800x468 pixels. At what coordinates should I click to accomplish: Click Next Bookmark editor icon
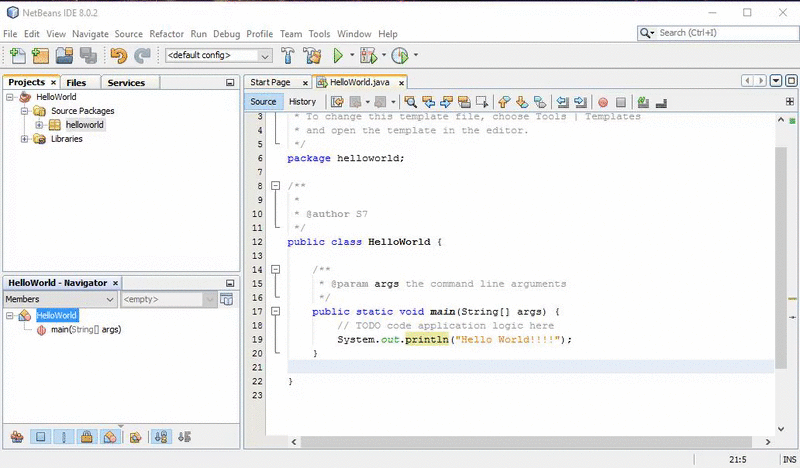coord(522,102)
